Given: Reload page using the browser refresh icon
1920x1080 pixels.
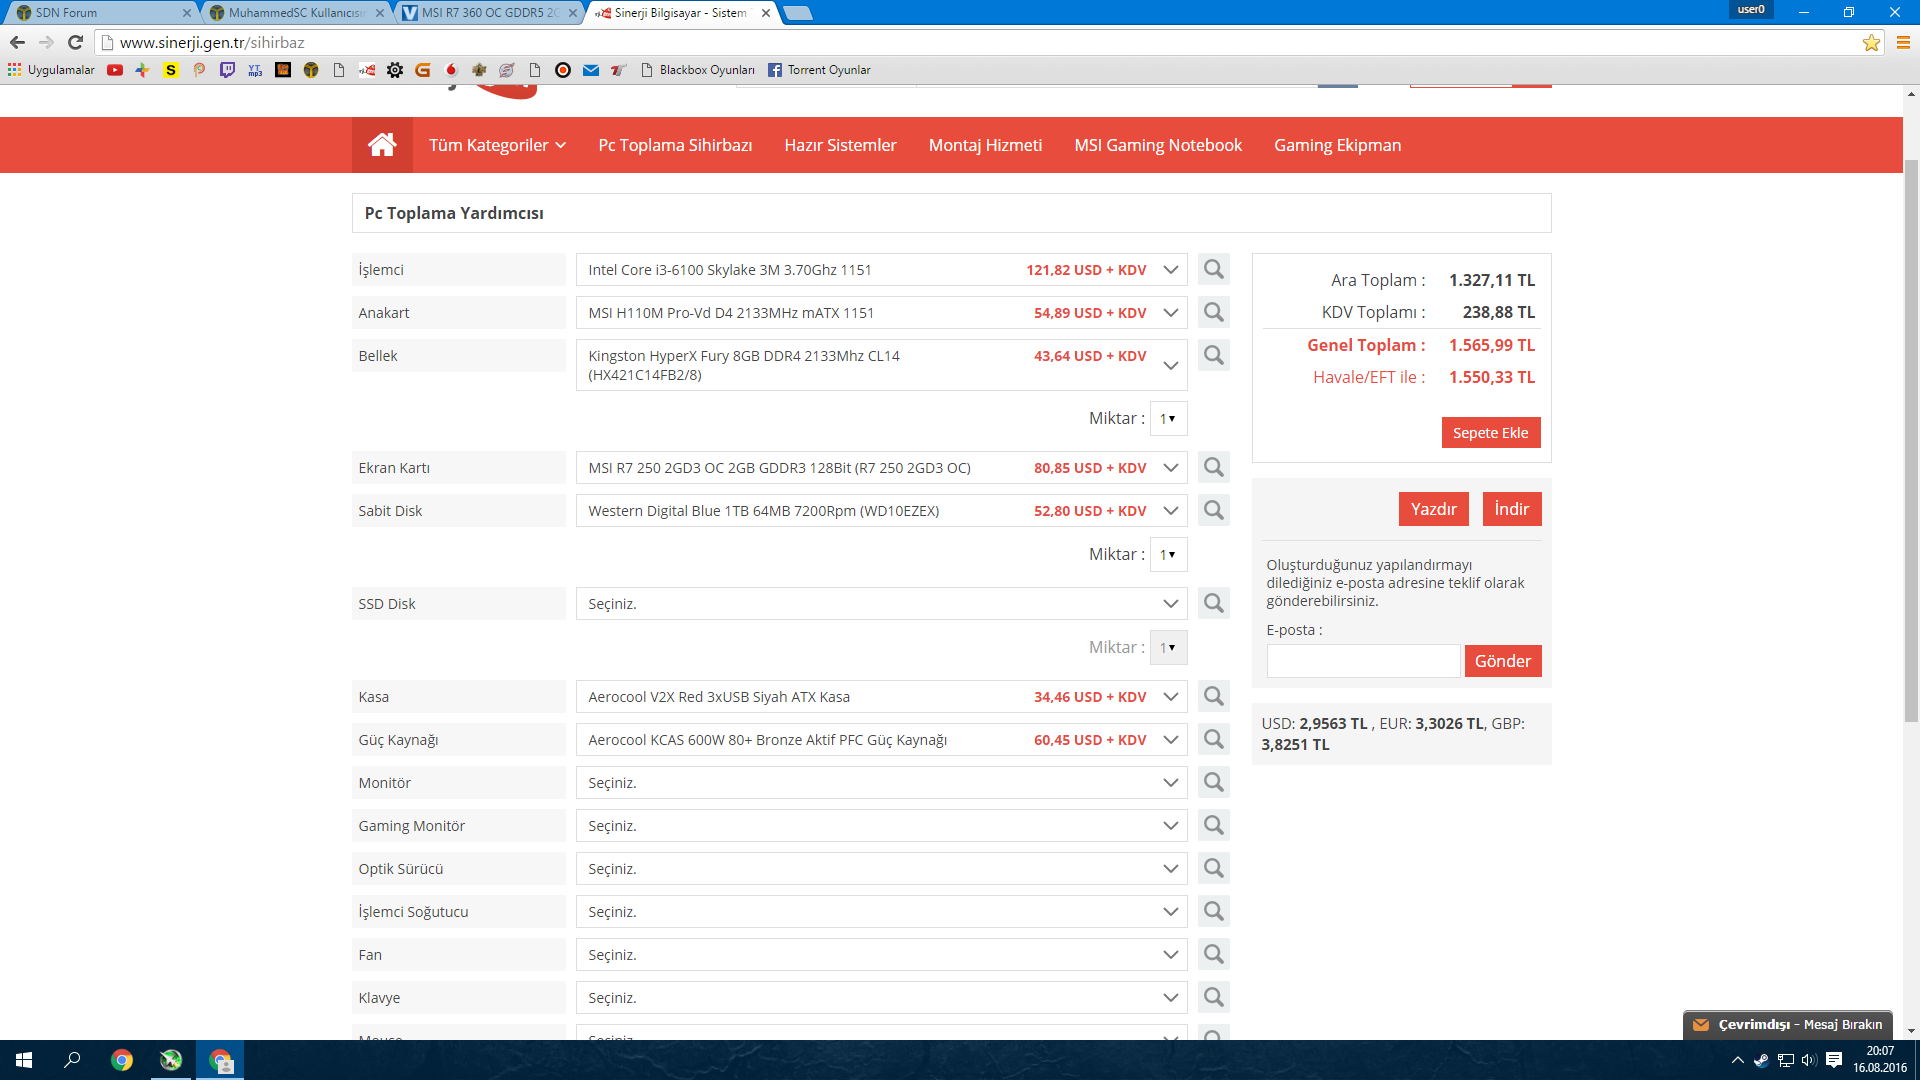Looking at the screenshot, I should pyautogui.click(x=75, y=42).
